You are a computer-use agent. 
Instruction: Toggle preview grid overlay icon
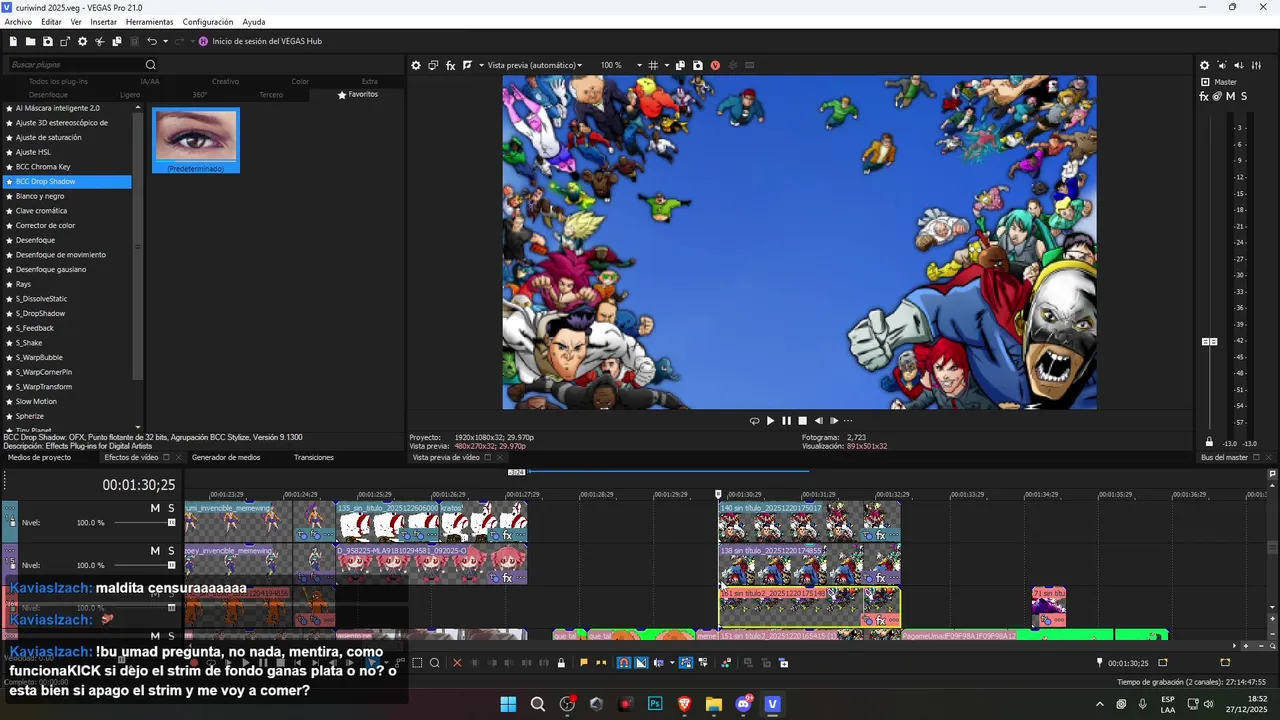coord(653,65)
